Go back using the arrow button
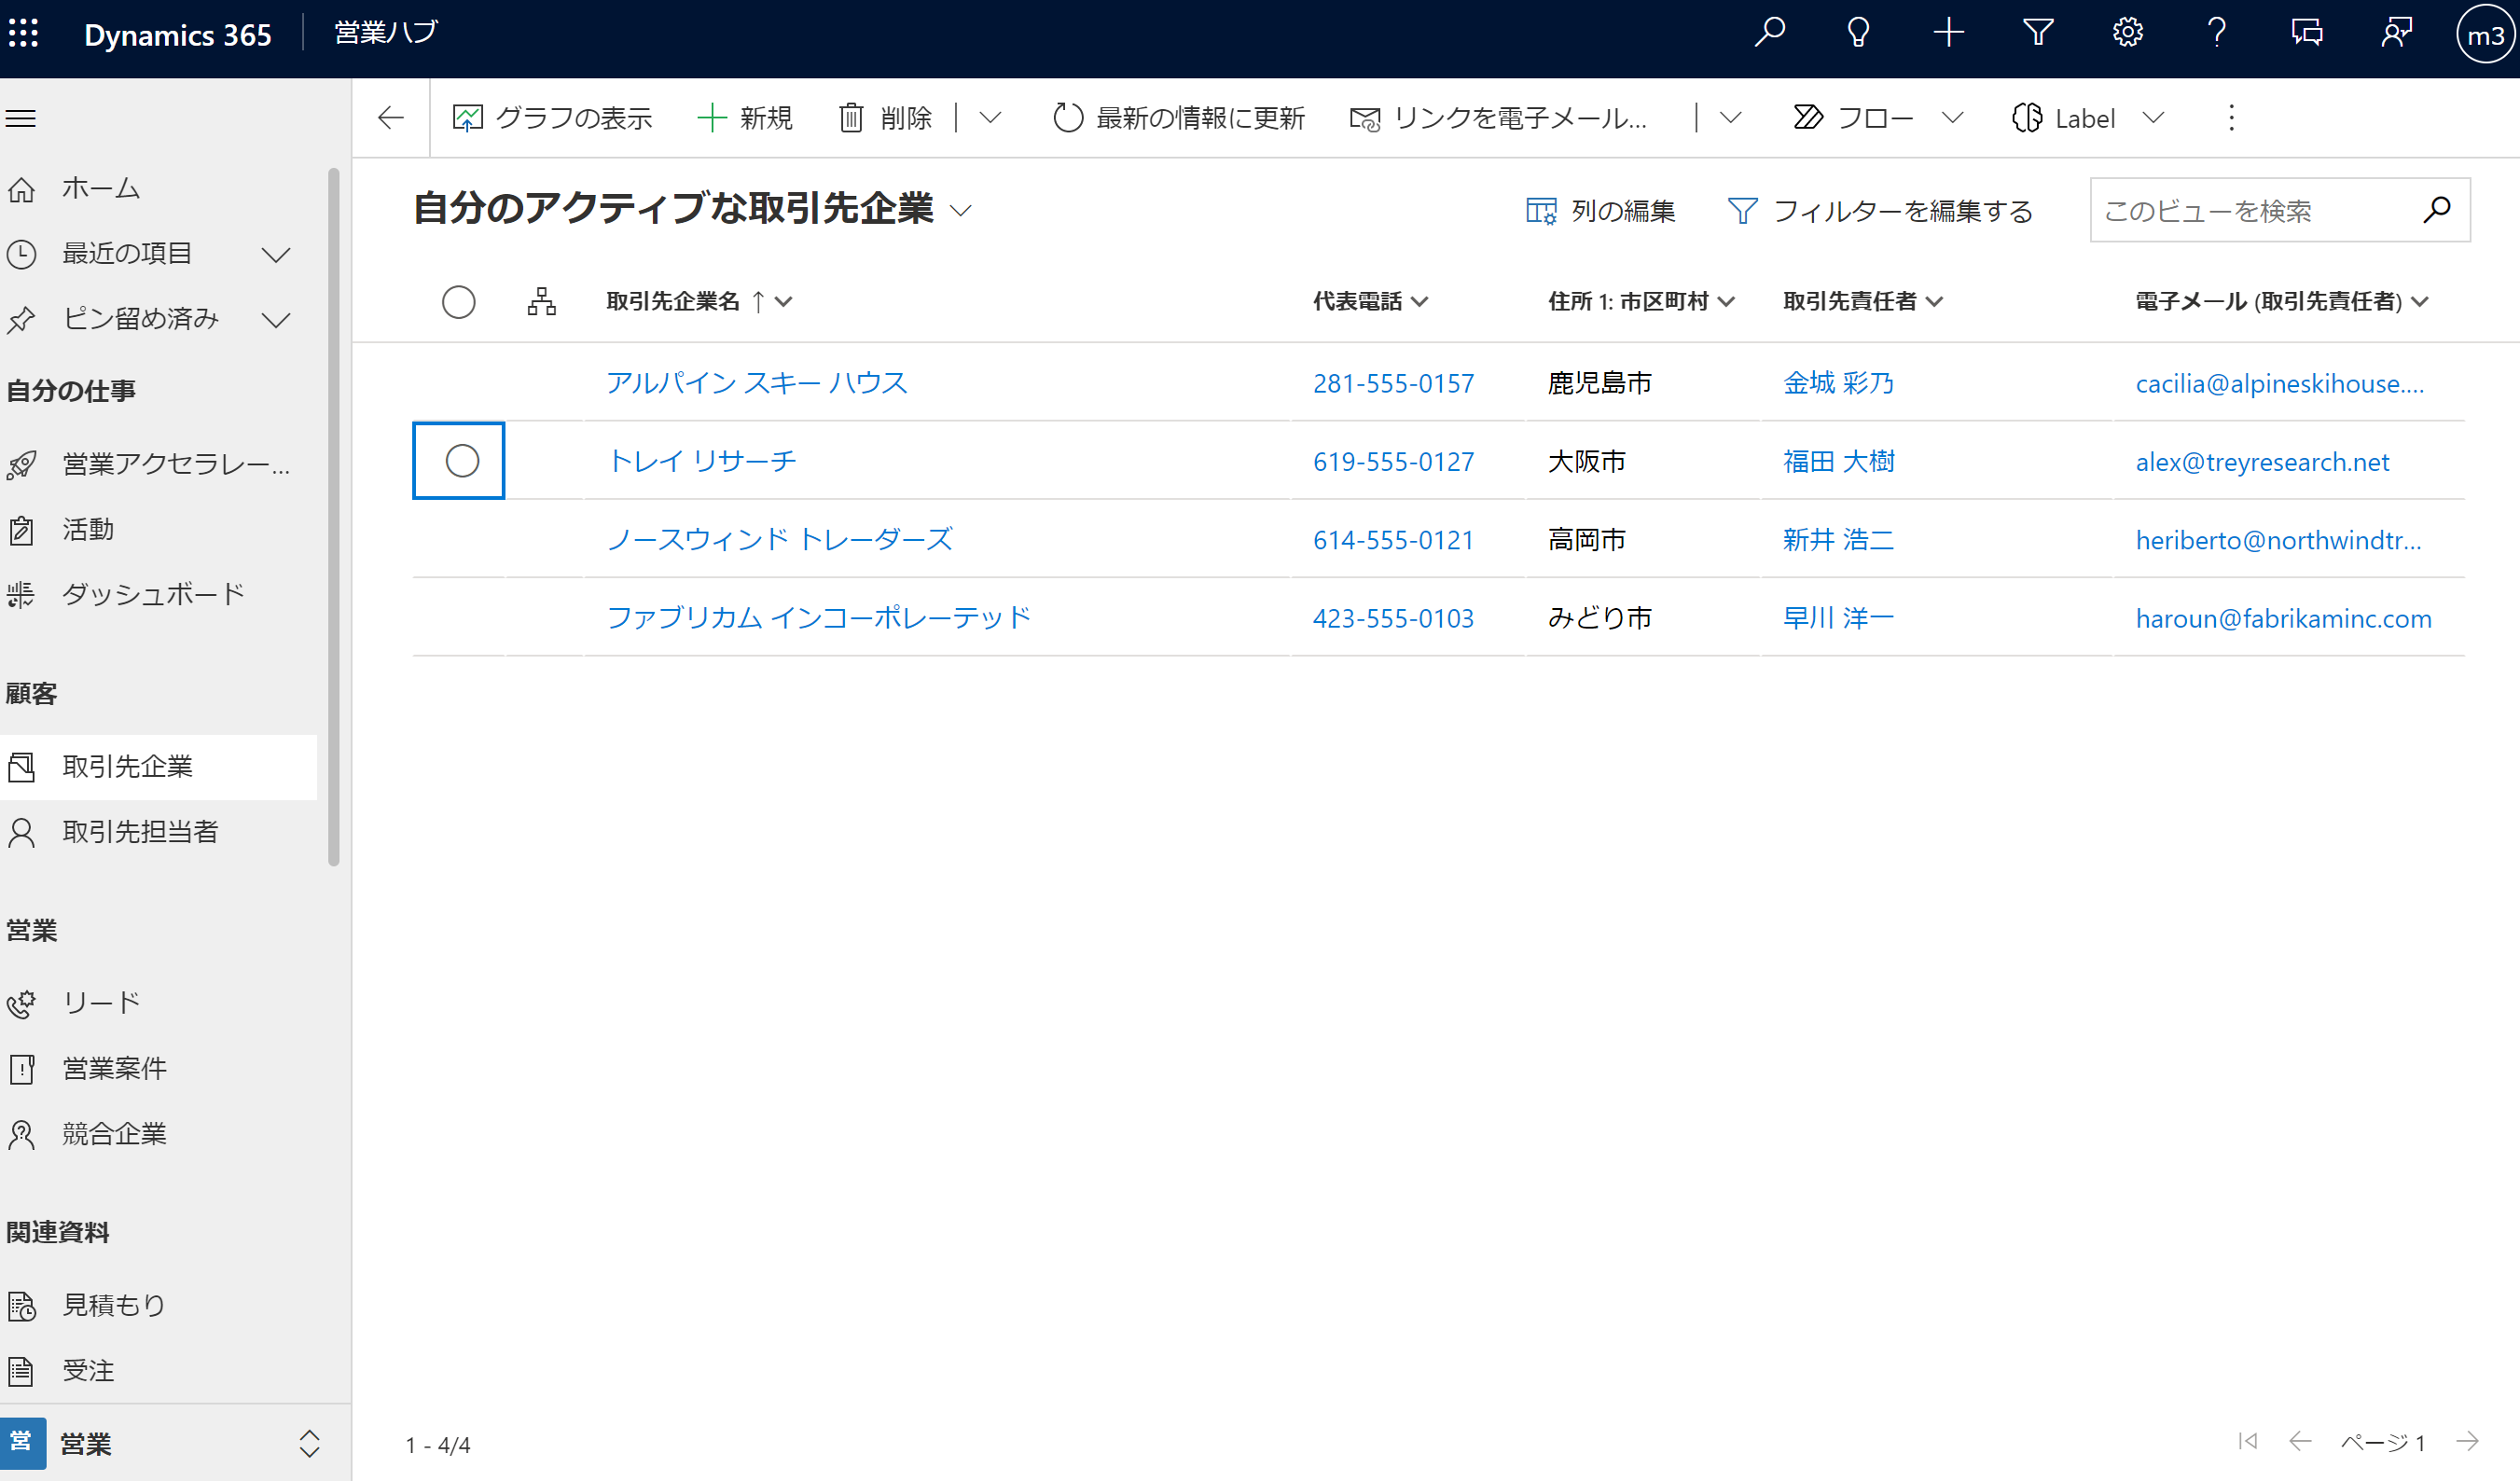The width and height of the screenshot is (2520, 1481). pyautogui.click(x=391, y=118)
